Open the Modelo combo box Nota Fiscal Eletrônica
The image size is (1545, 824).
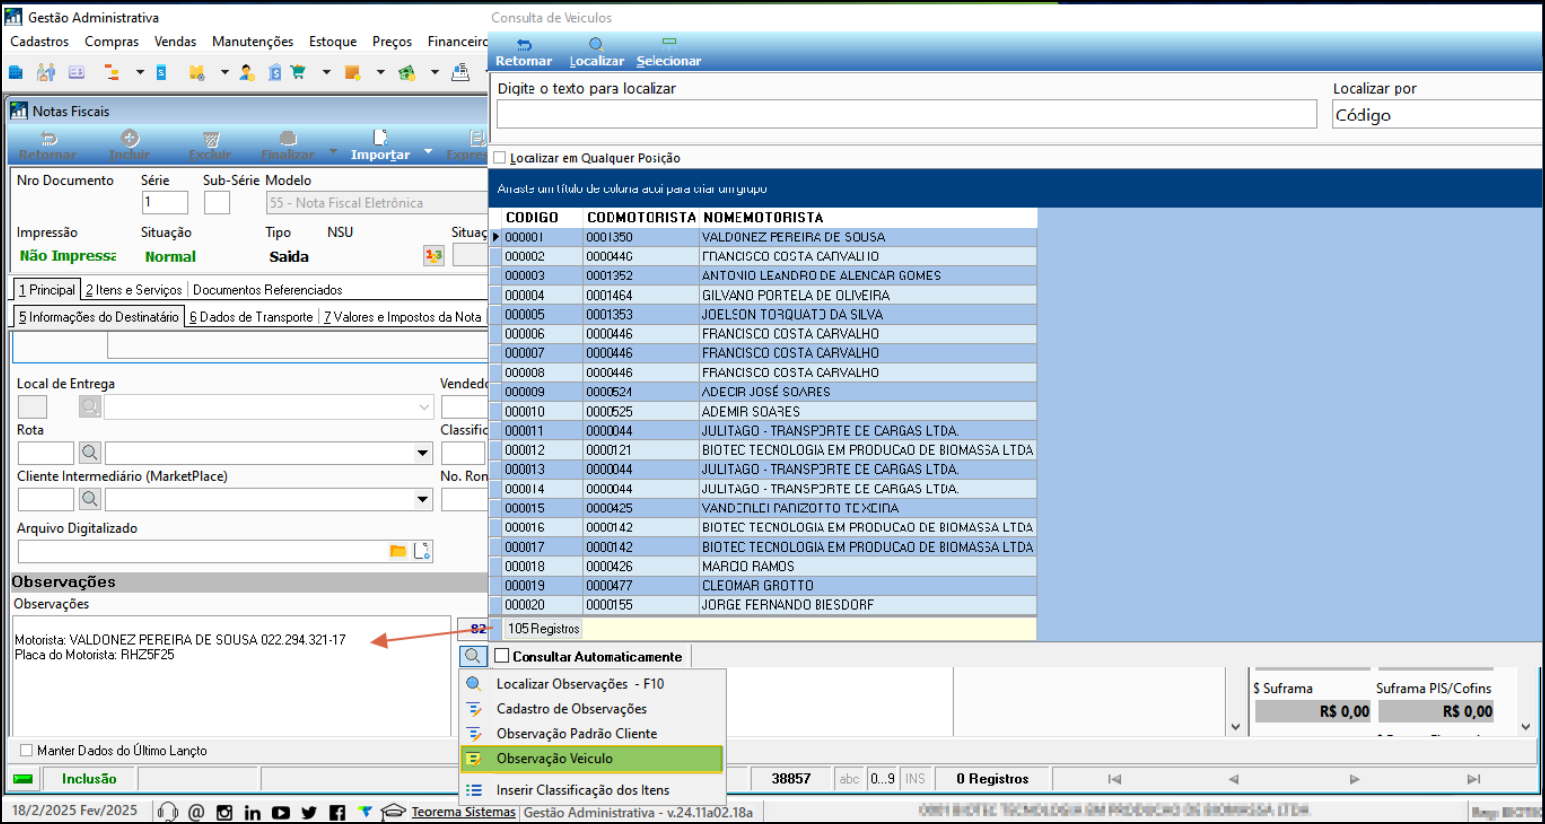[376, 203]
